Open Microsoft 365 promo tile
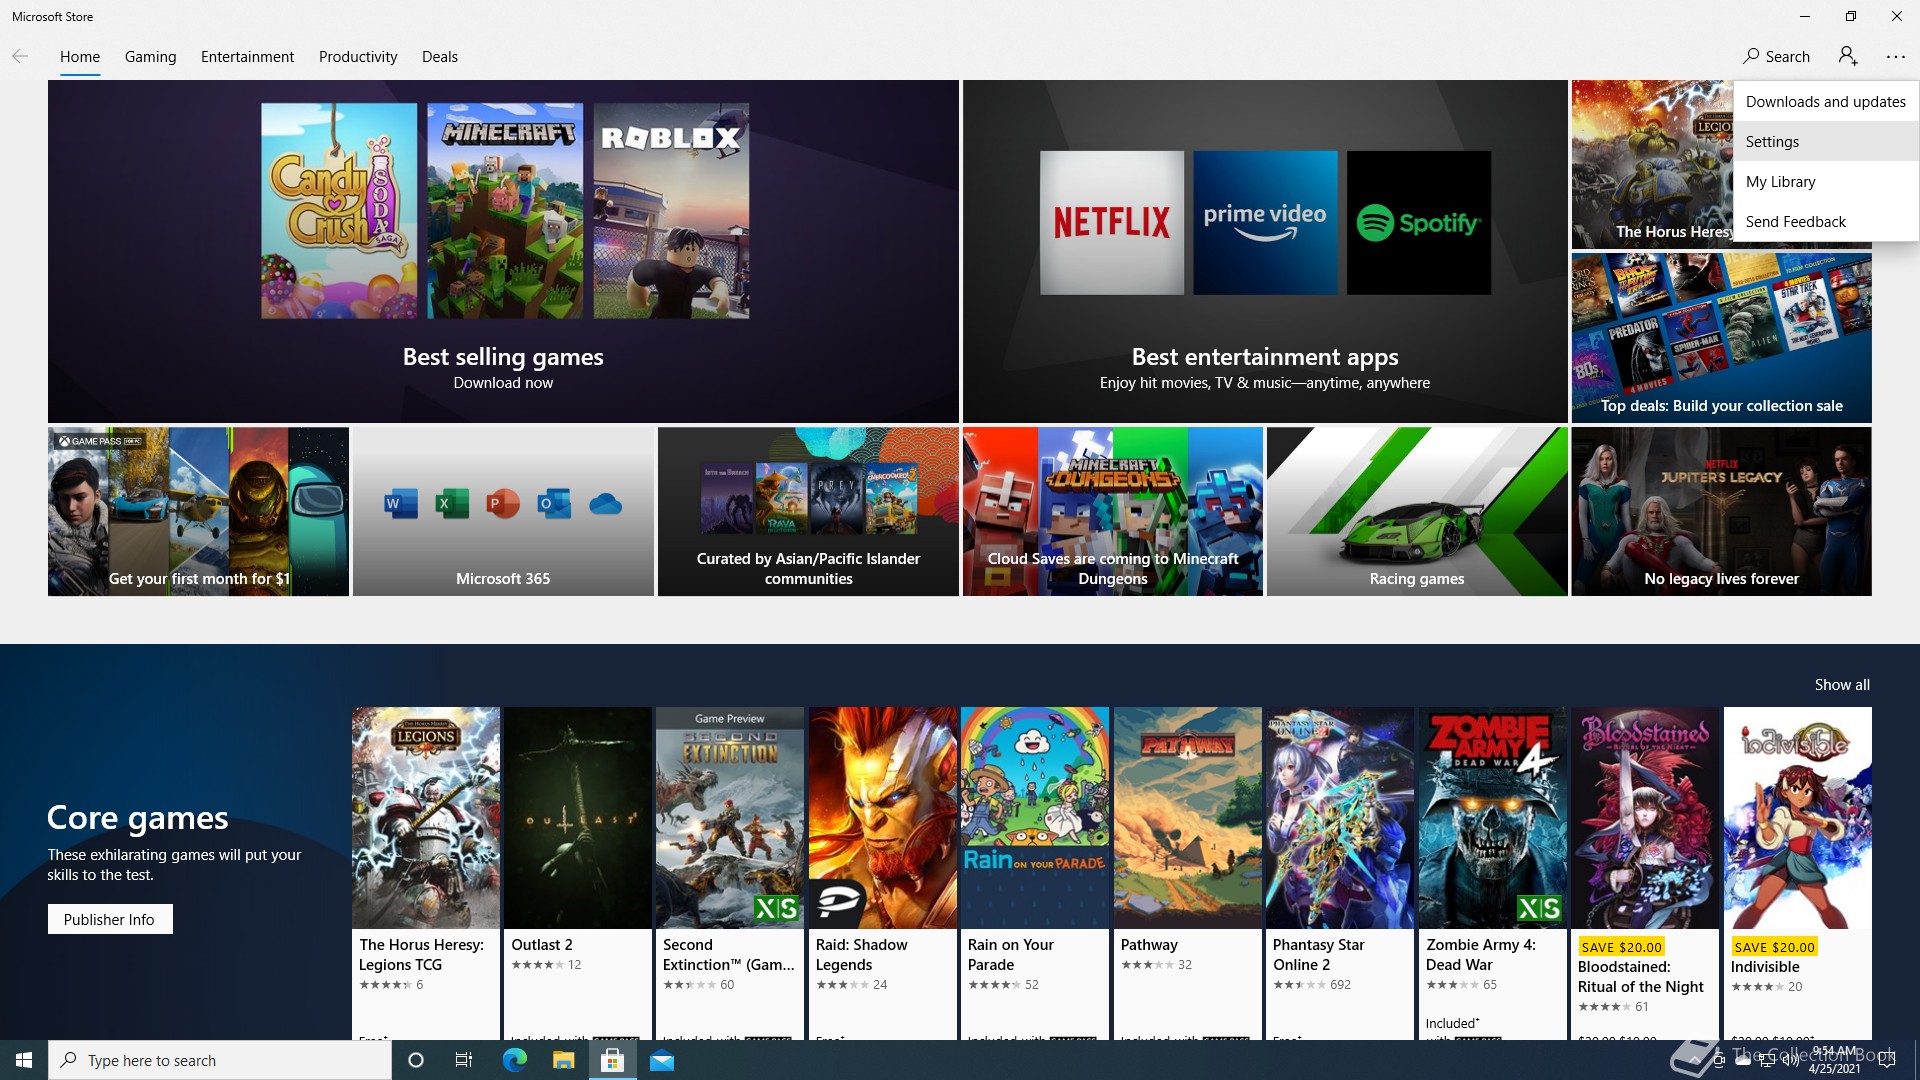The image size is (1920, 1080). point(503,512)
